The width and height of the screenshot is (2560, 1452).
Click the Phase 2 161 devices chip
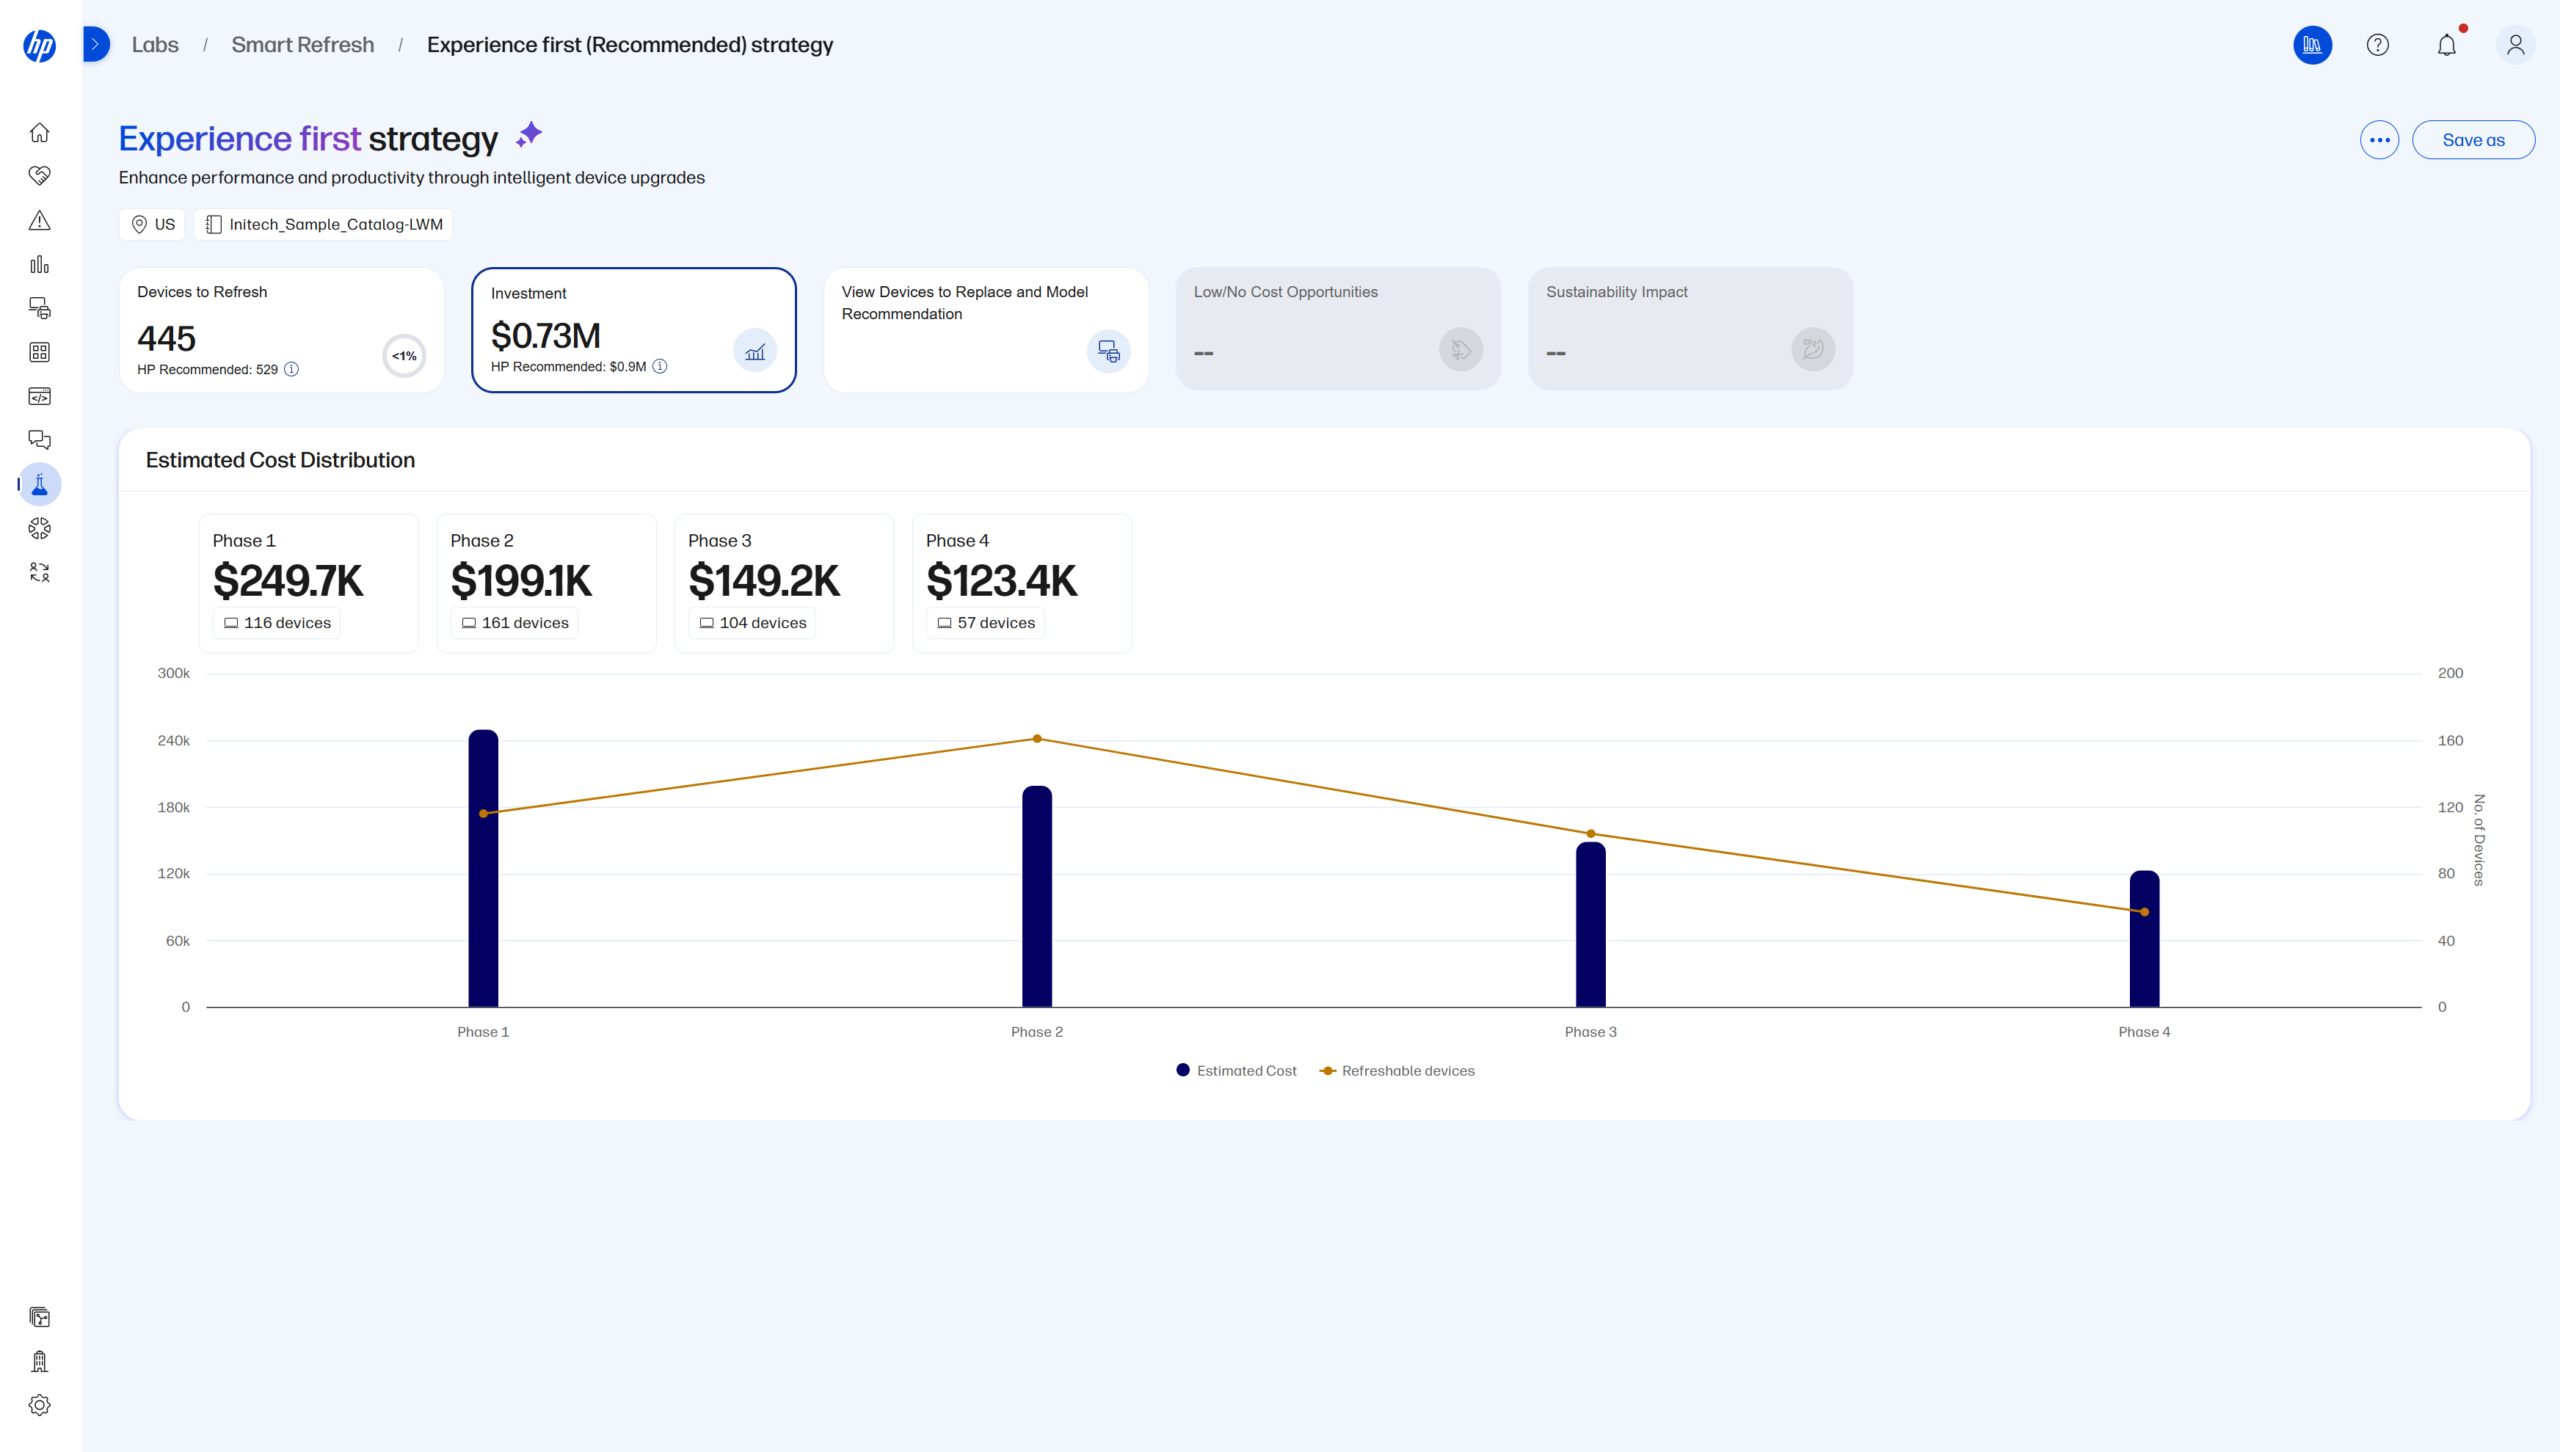coord(514,622)
